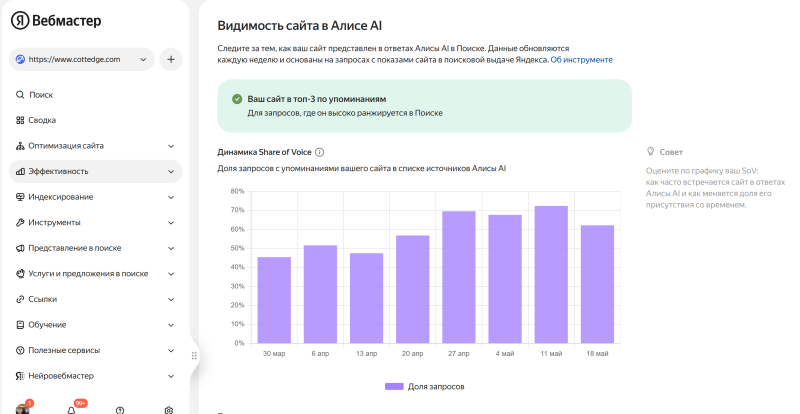Screen dimensions: 800x414
Task: Click heading Видимость сайта в Алисе AI
Action: tap(299, 26)
